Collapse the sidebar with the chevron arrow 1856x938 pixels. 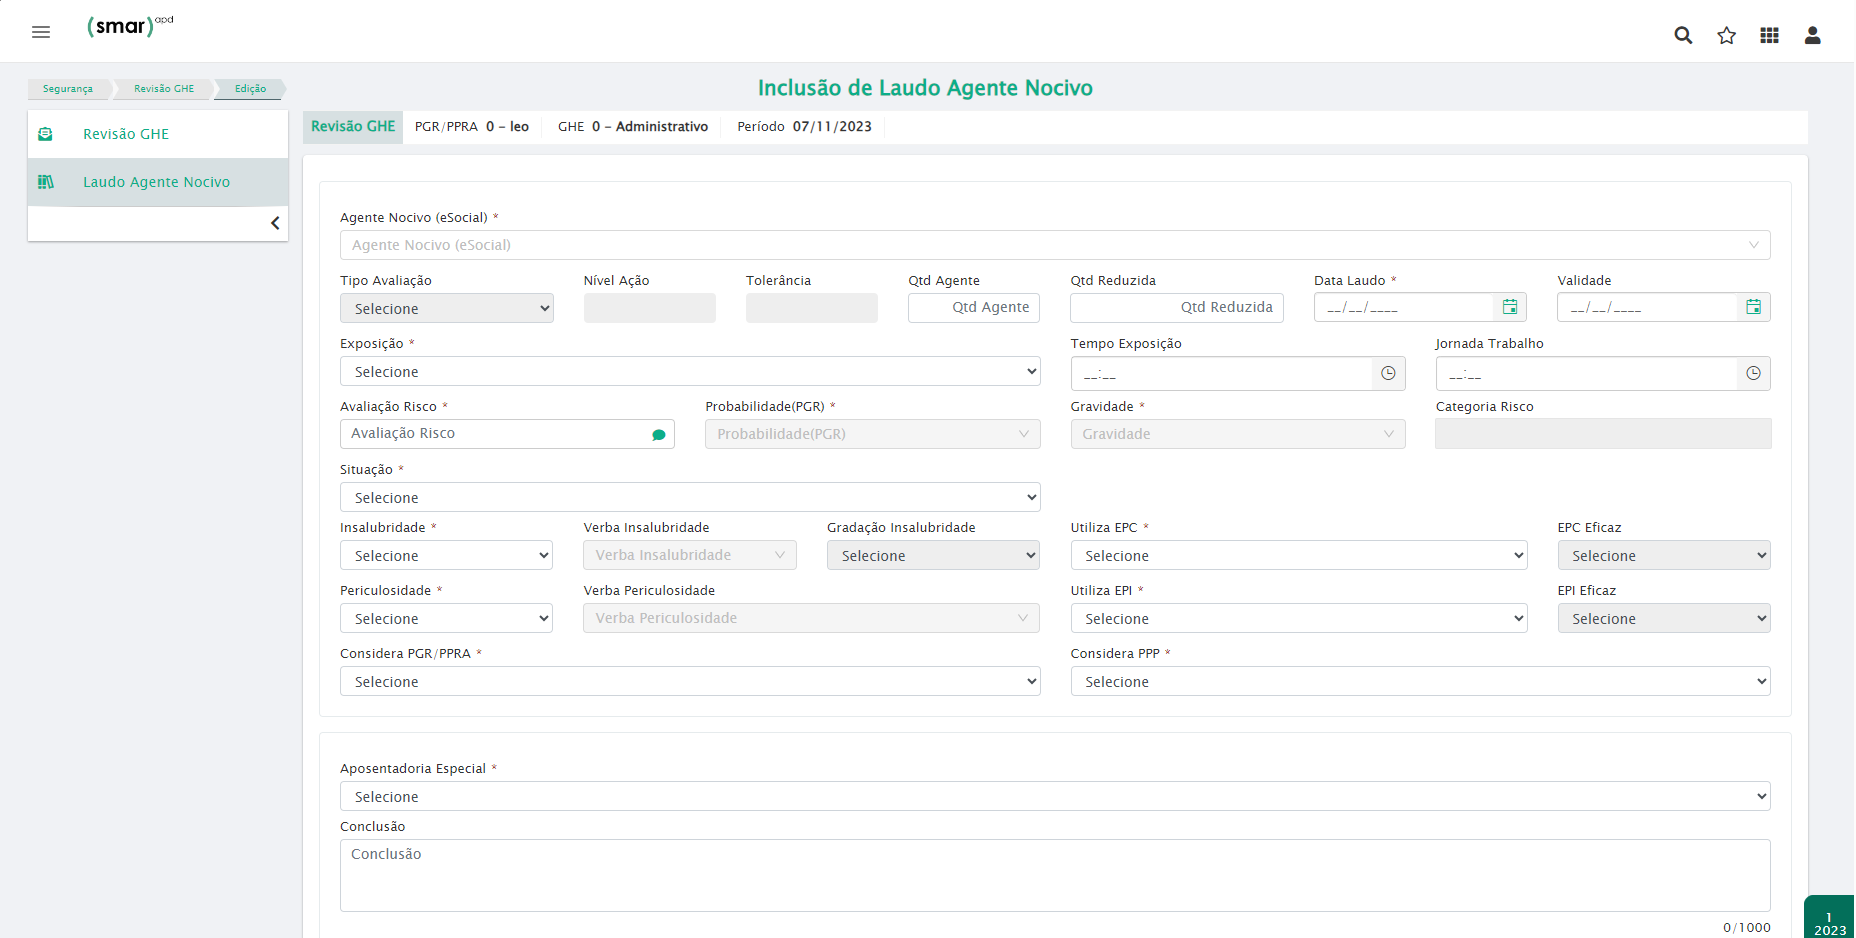tap(275, 223)
